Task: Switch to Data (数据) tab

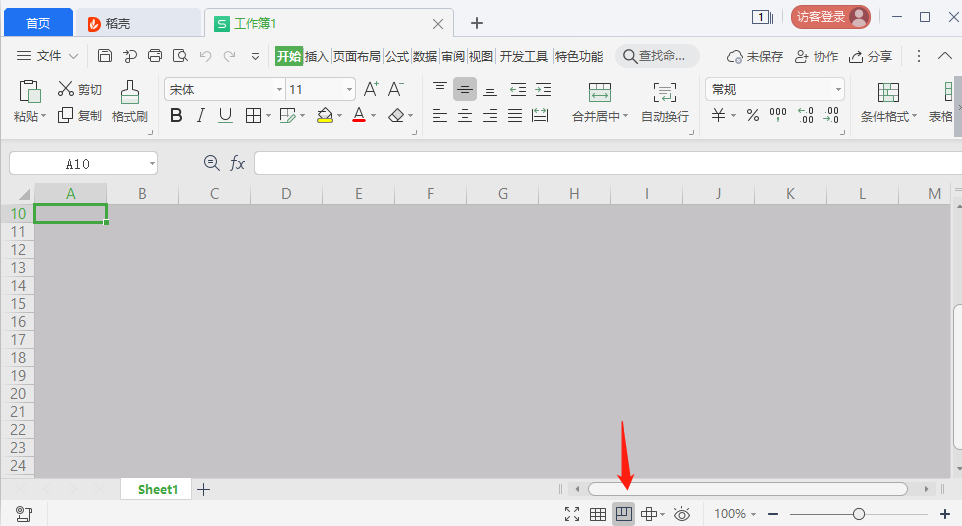Action: [425, 56]
